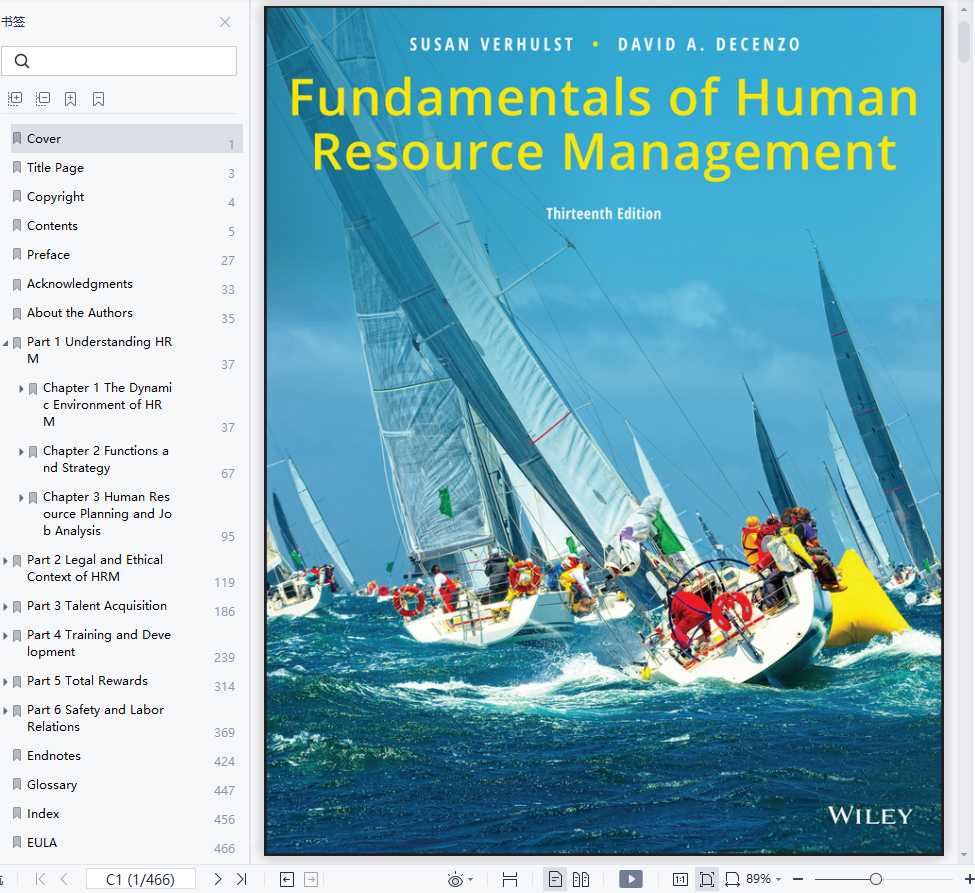Go to the previous page
Viewport: 975px width, 893px height.
point(64,879)
